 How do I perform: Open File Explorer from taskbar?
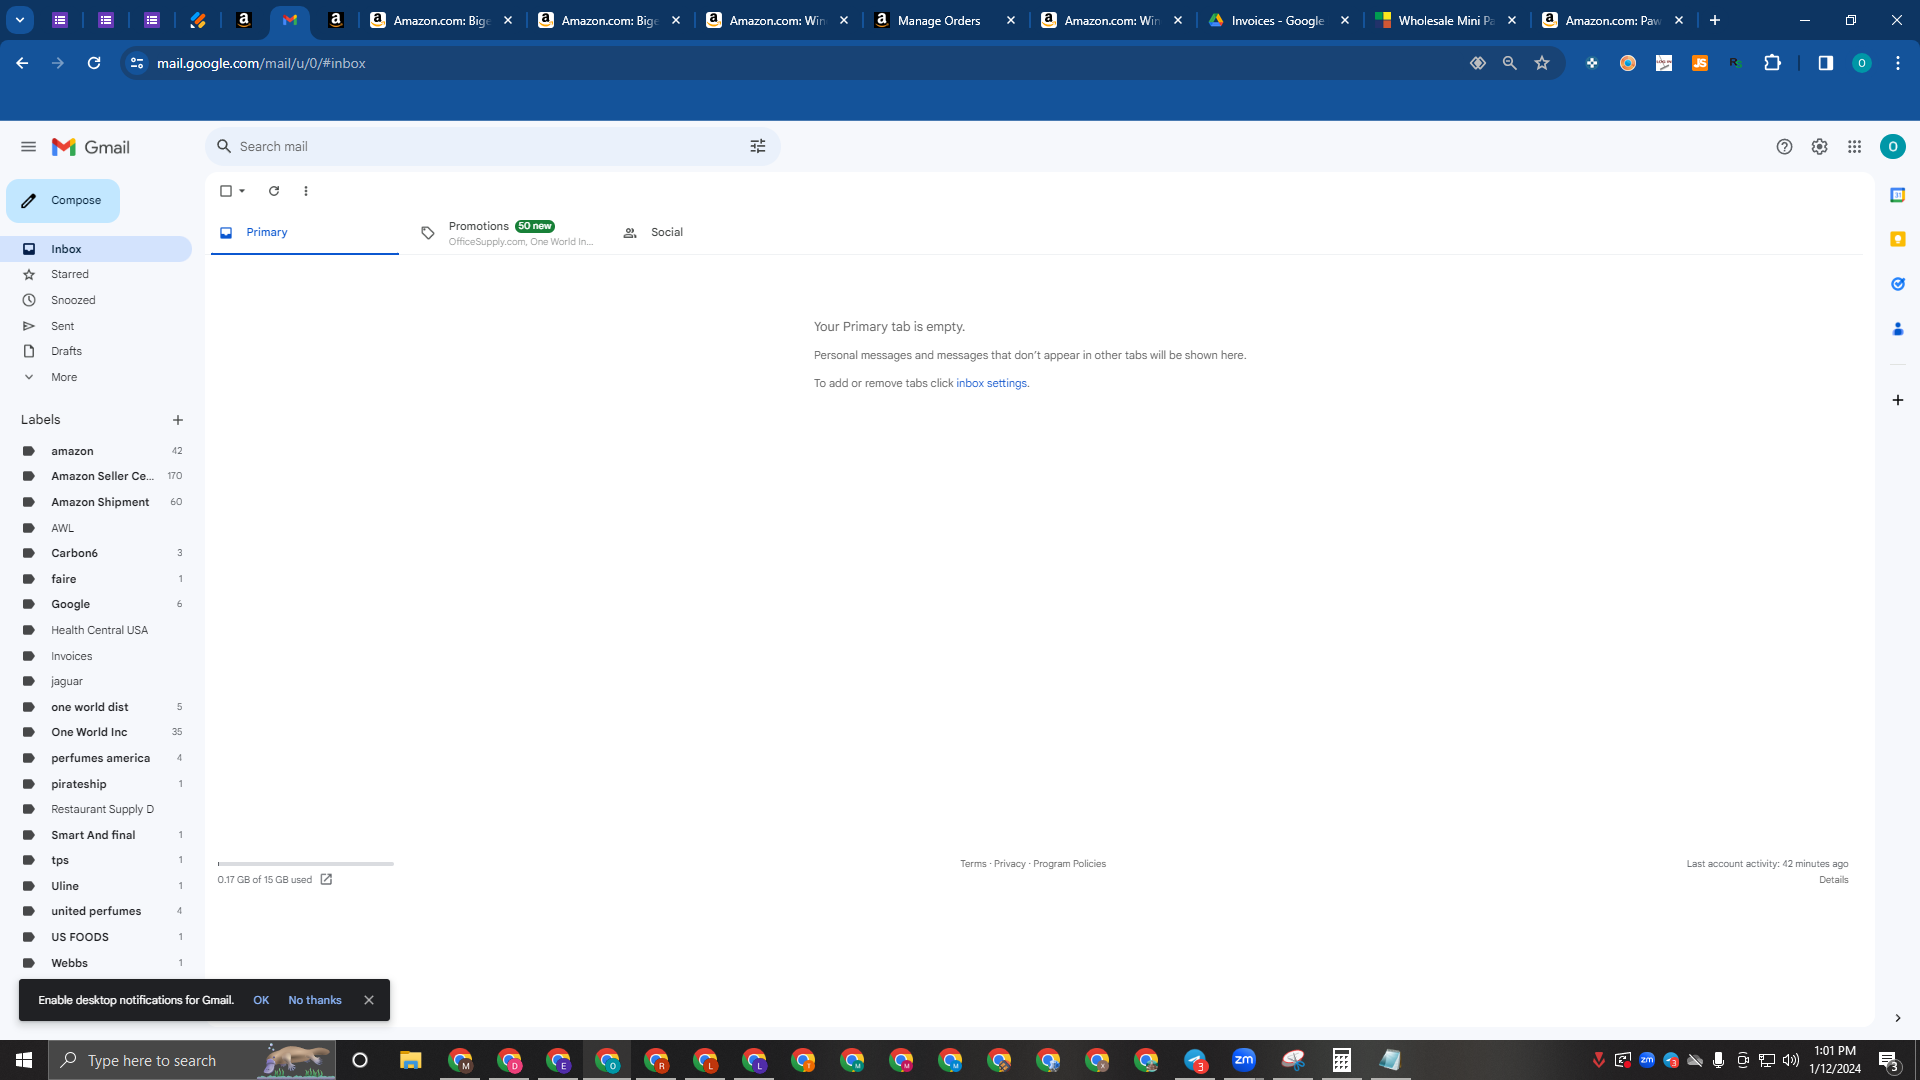click(410, 1060)
